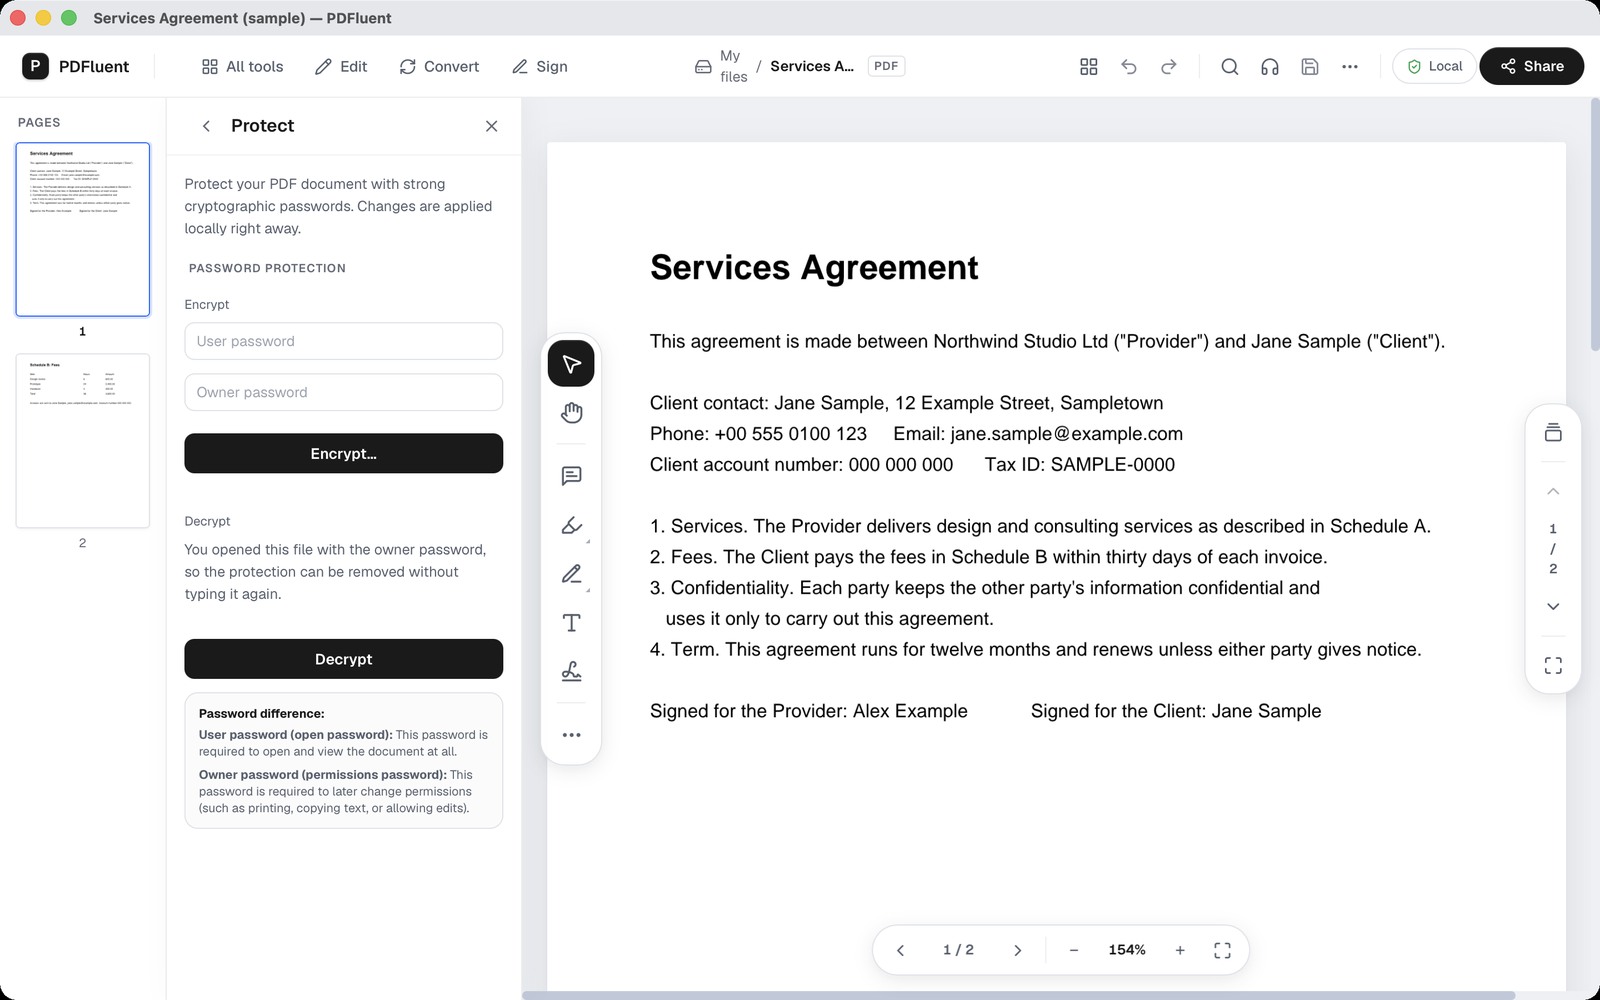Save the document with disk icon
1600x1000 pixels.
[x=1310, y=66]
